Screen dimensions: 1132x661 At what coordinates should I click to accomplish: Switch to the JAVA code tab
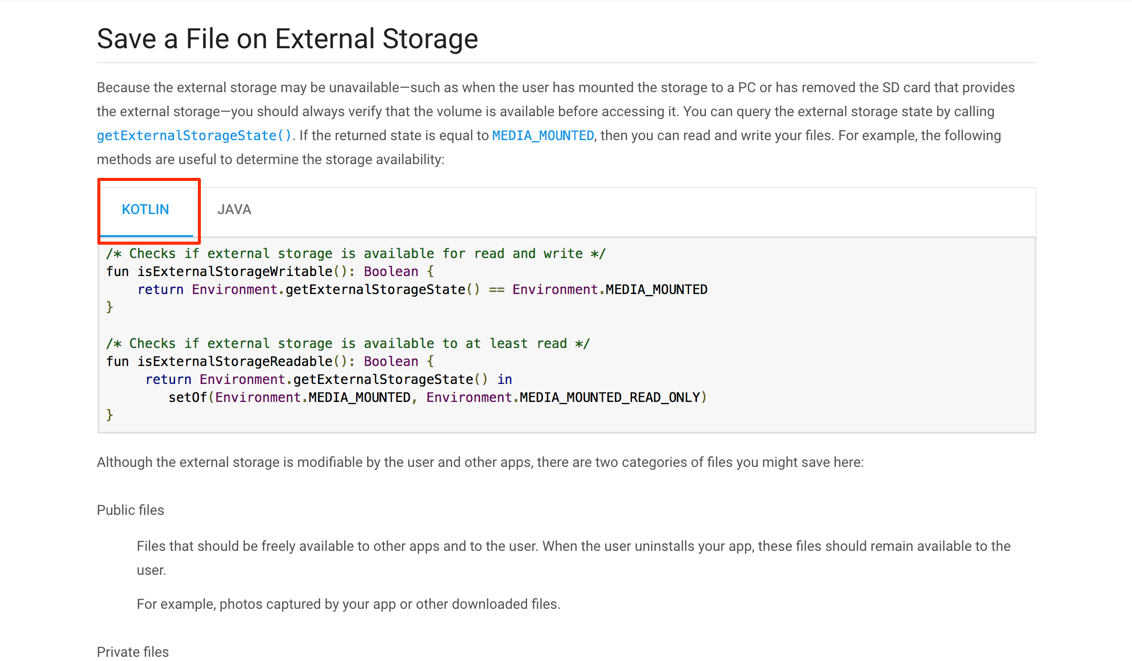click(x=234, y=210)
